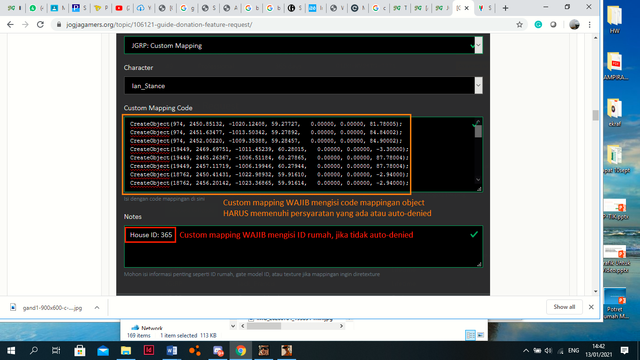Open the Discord taskbar icon

[x=218, y=351]
